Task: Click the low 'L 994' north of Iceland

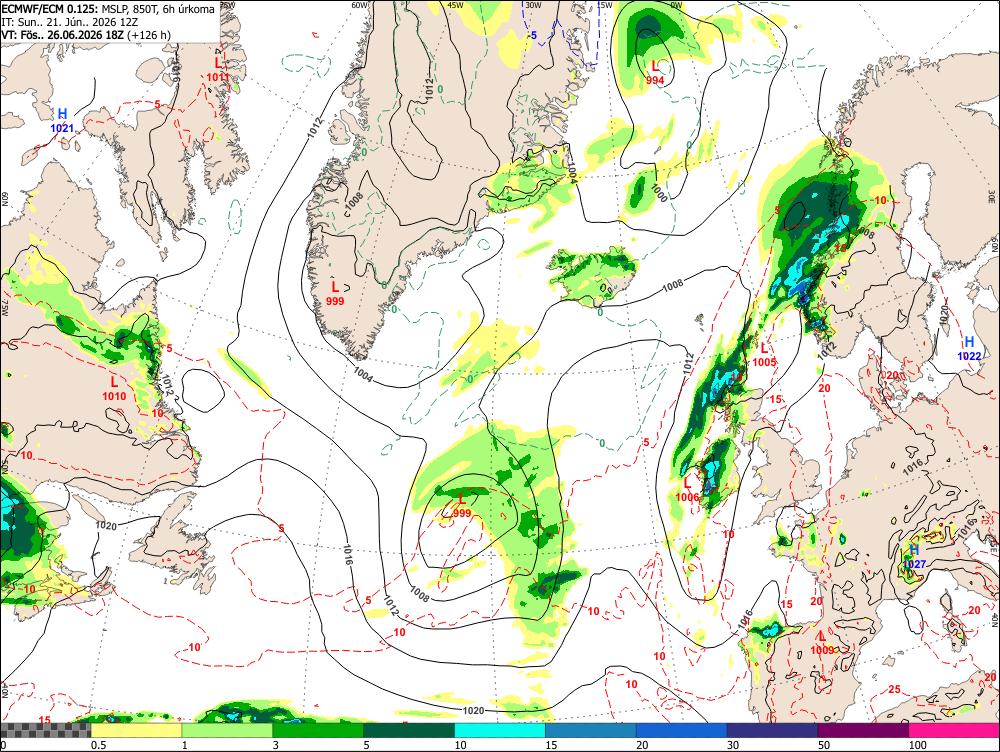Action: click(x=655, y=73)
